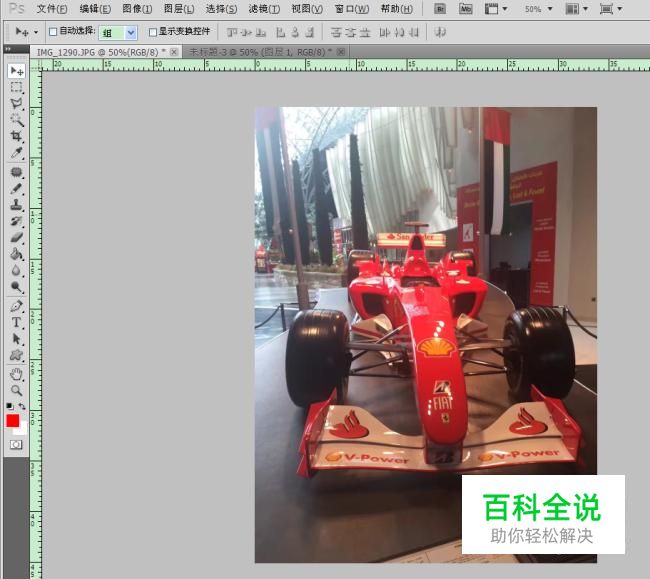Select the Path Selection tool
The height and width of the screenshot is (579, 650).
16,339
